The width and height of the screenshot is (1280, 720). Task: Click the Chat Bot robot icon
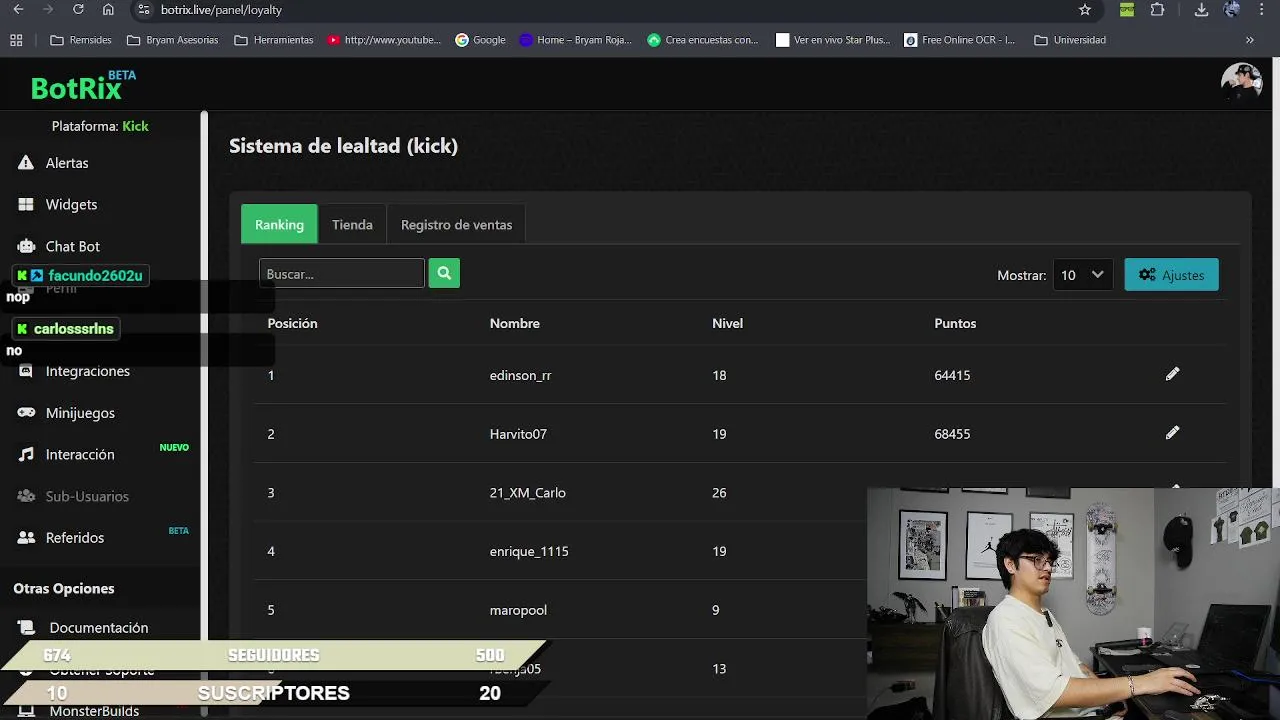click(26, 246)
